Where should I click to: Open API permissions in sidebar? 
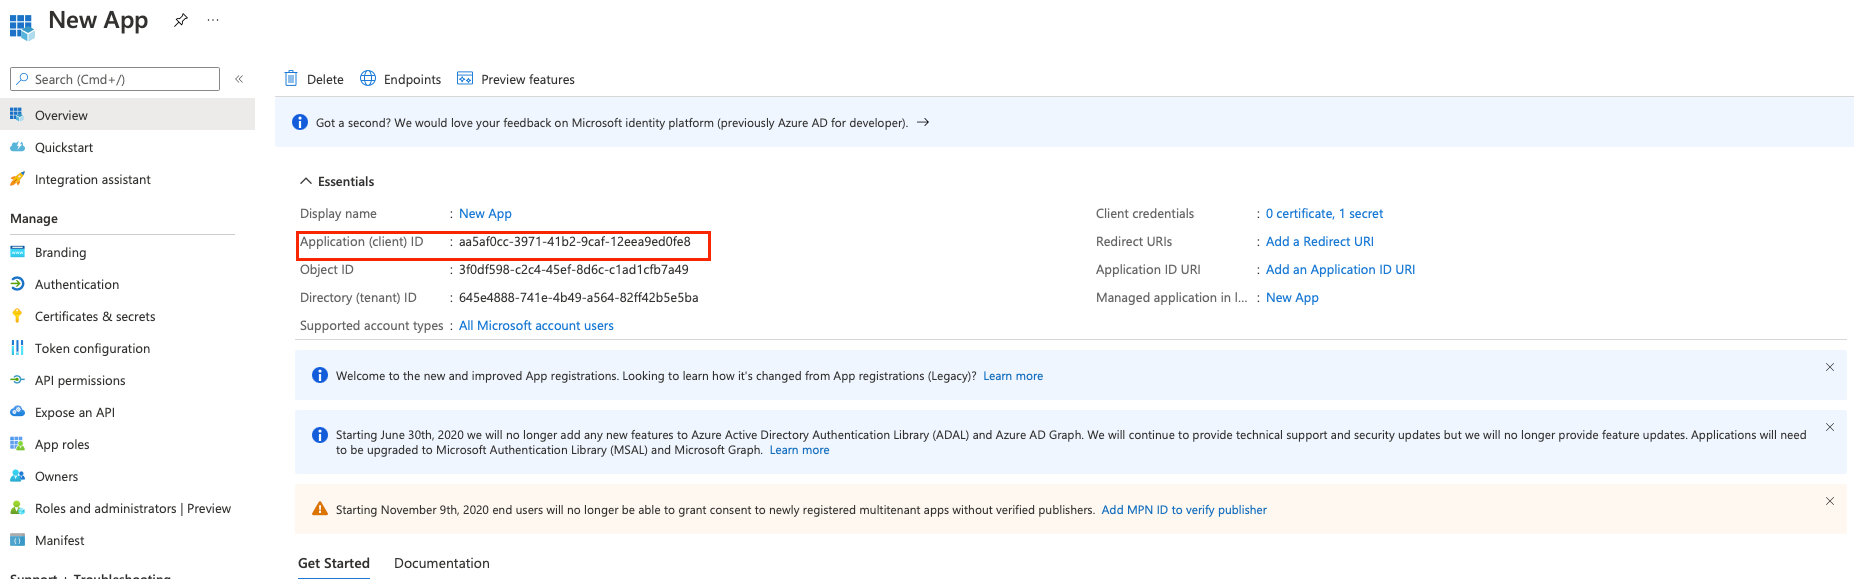click(80, 381)
